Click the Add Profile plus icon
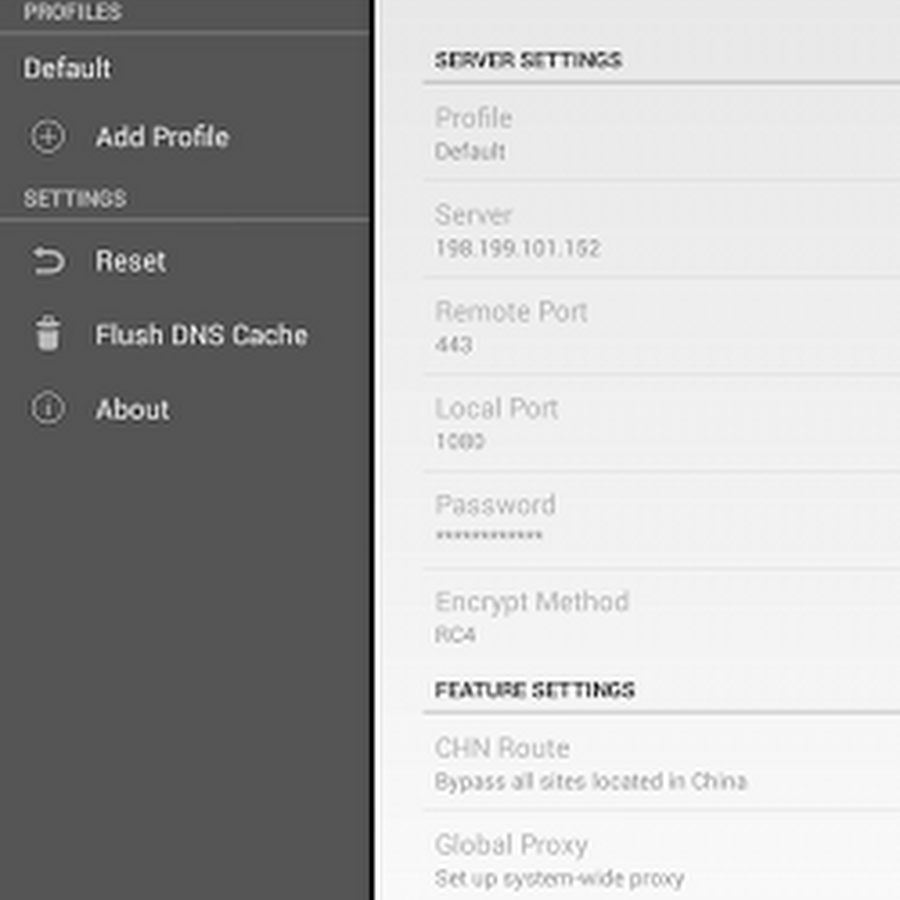The image size is (900, 900). click(x=48, y=137)
